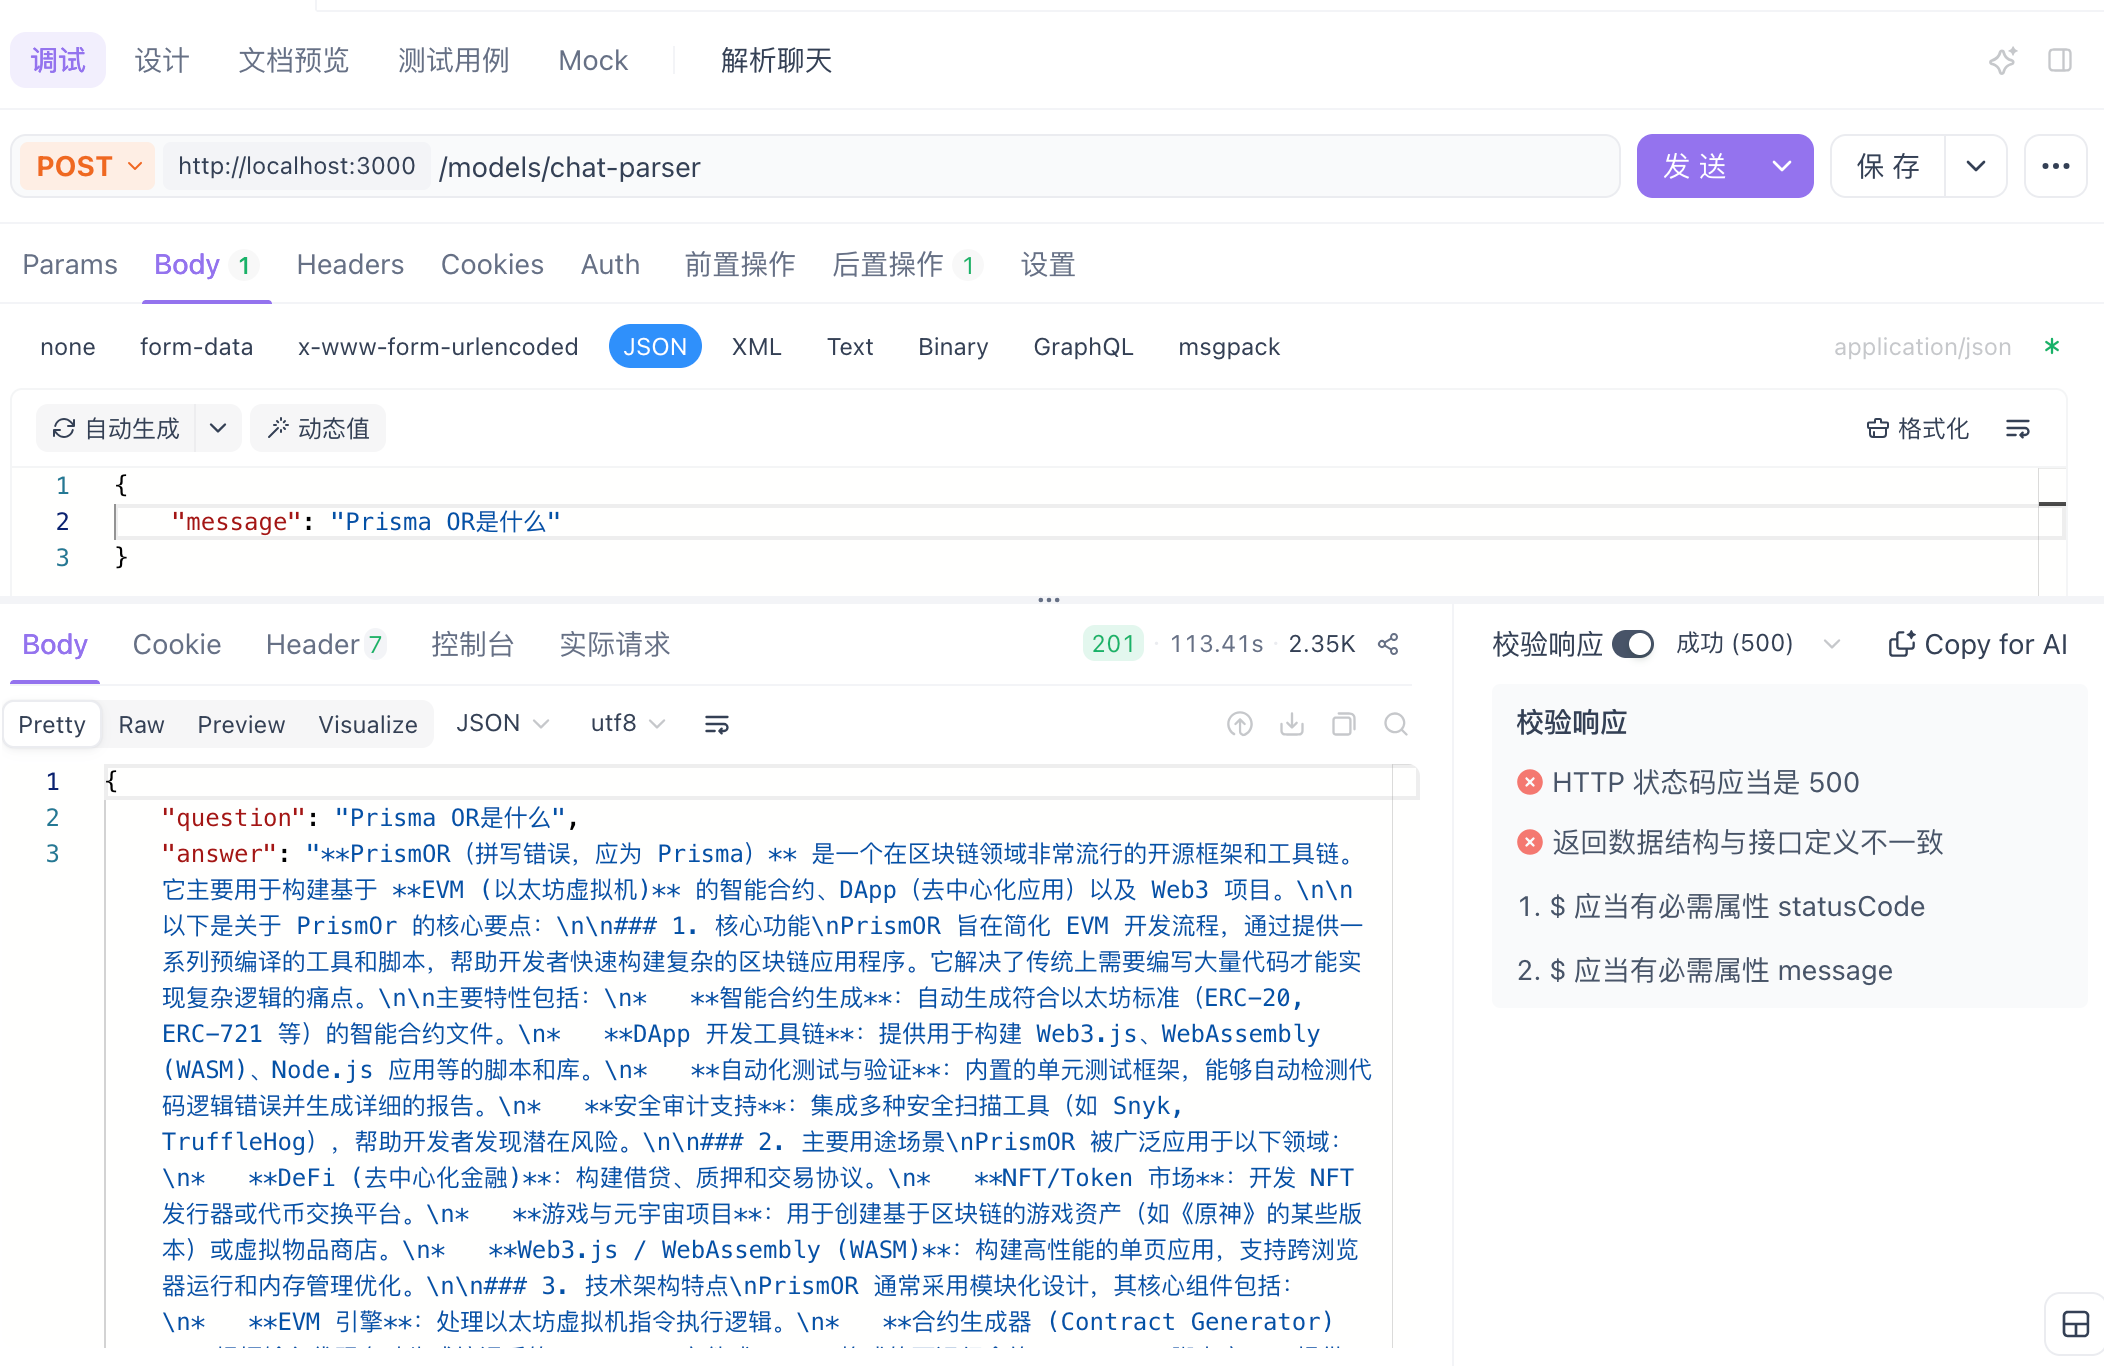This screenshot has height=1366, width=2104.
Task: Open the three-dots more options menu
Action: [x=2055, y=166]
